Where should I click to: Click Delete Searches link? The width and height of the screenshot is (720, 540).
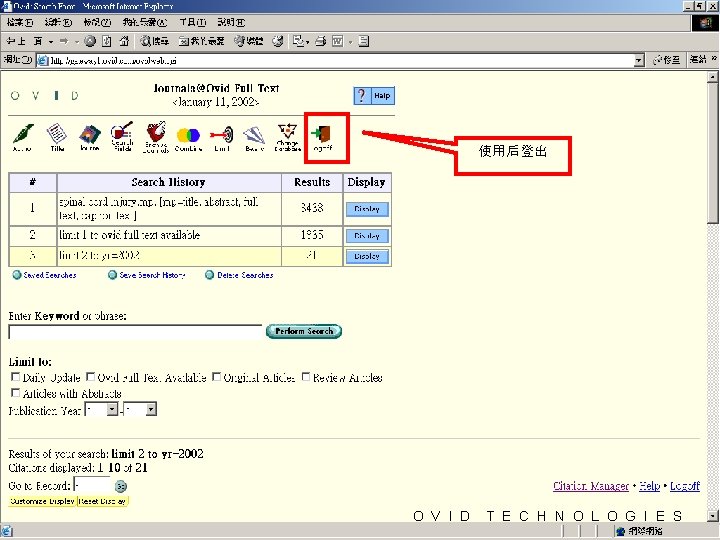[245, 275]
